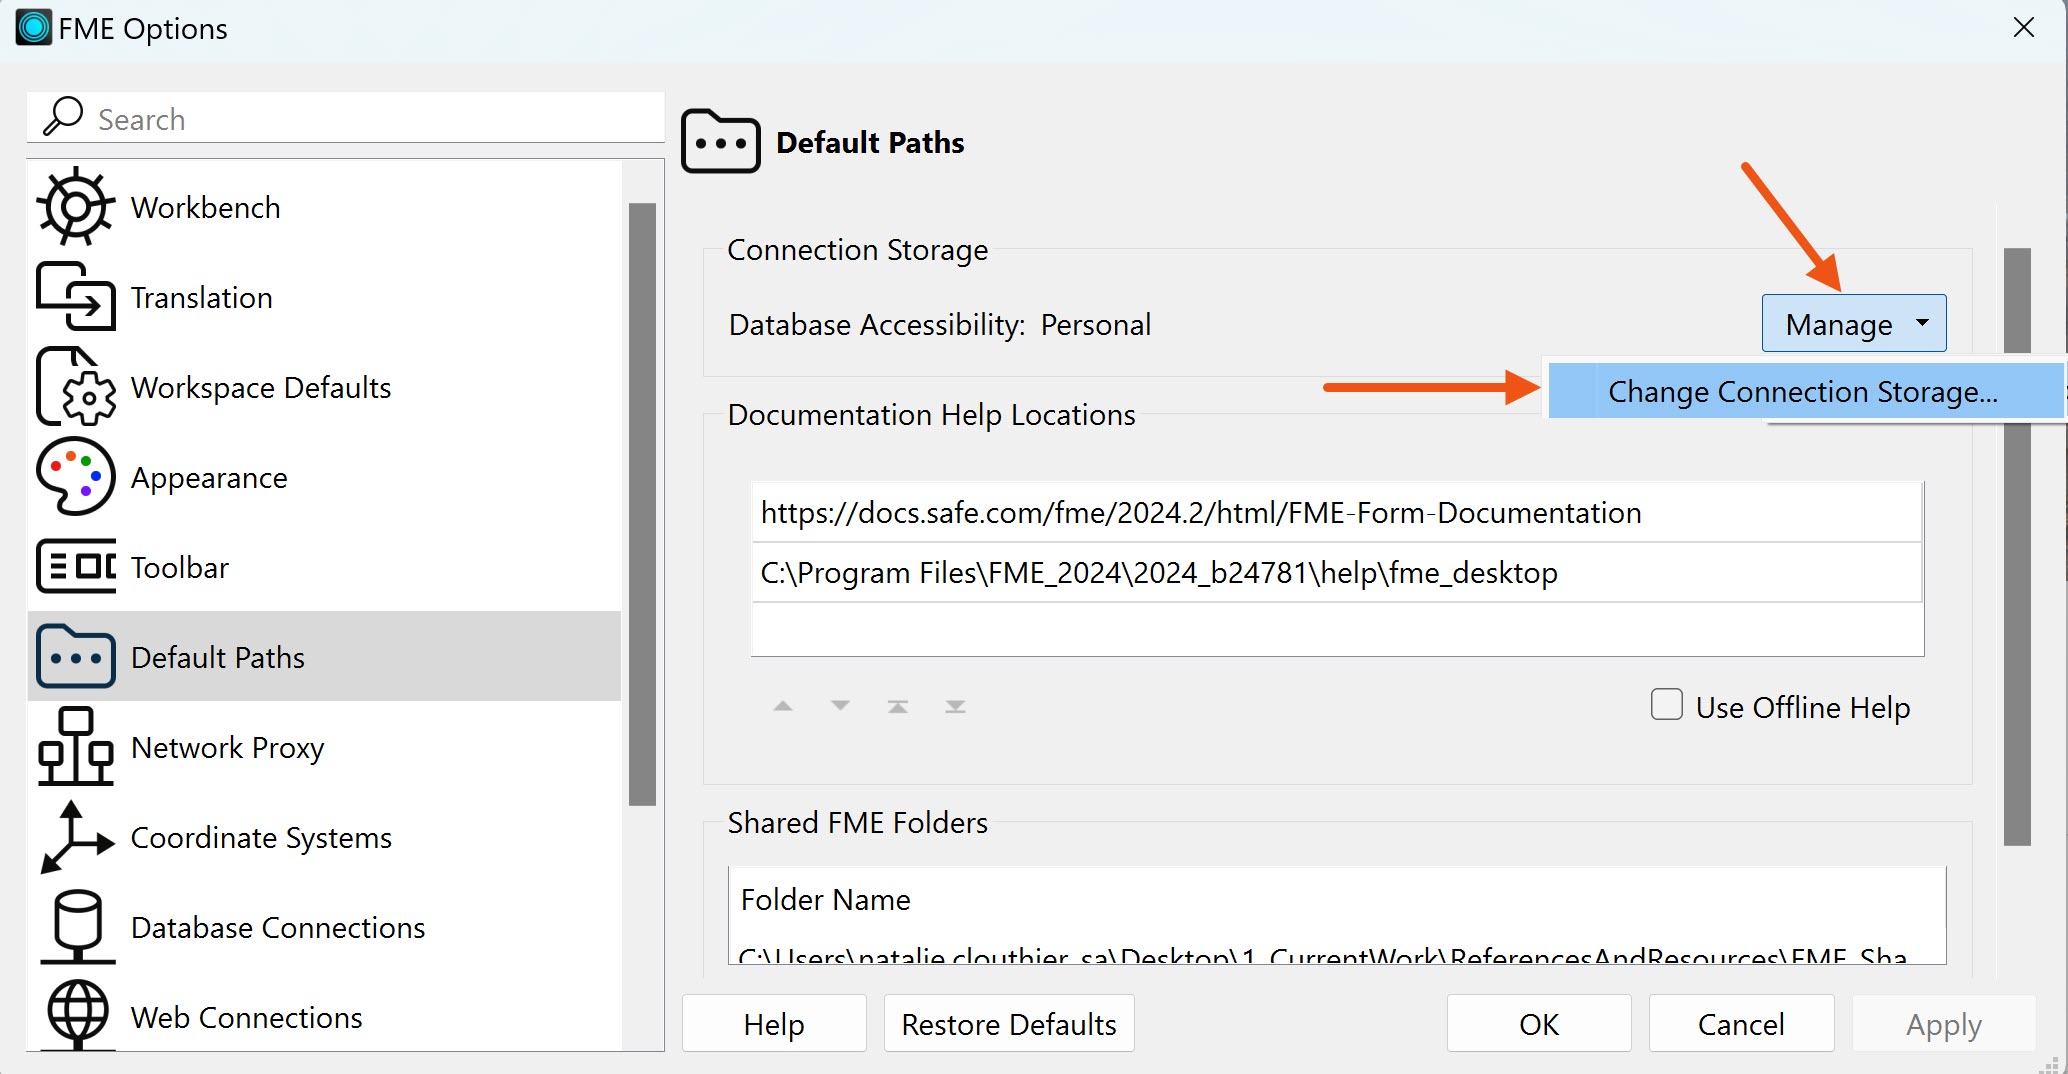Click the sidebar category list scrollbar

tap(642, 504)
